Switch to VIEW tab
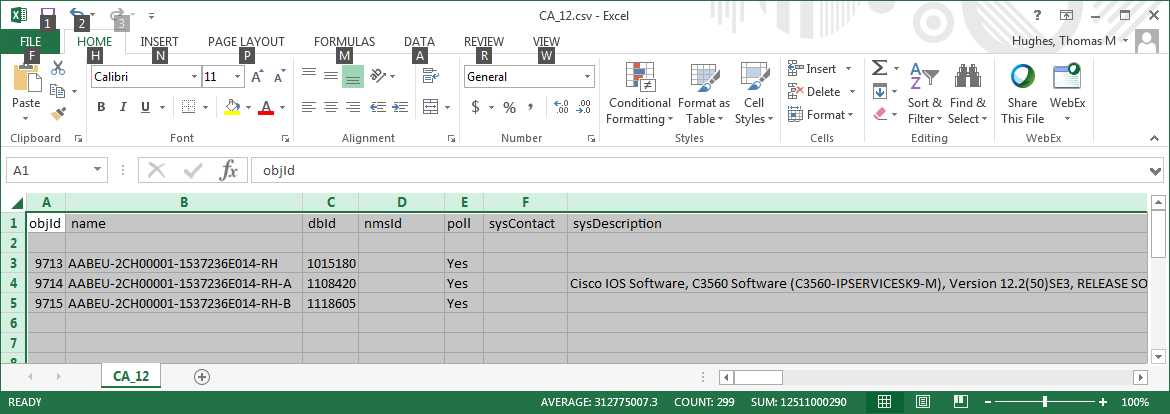Screen dimensions: 1170x414 (546, 42)
